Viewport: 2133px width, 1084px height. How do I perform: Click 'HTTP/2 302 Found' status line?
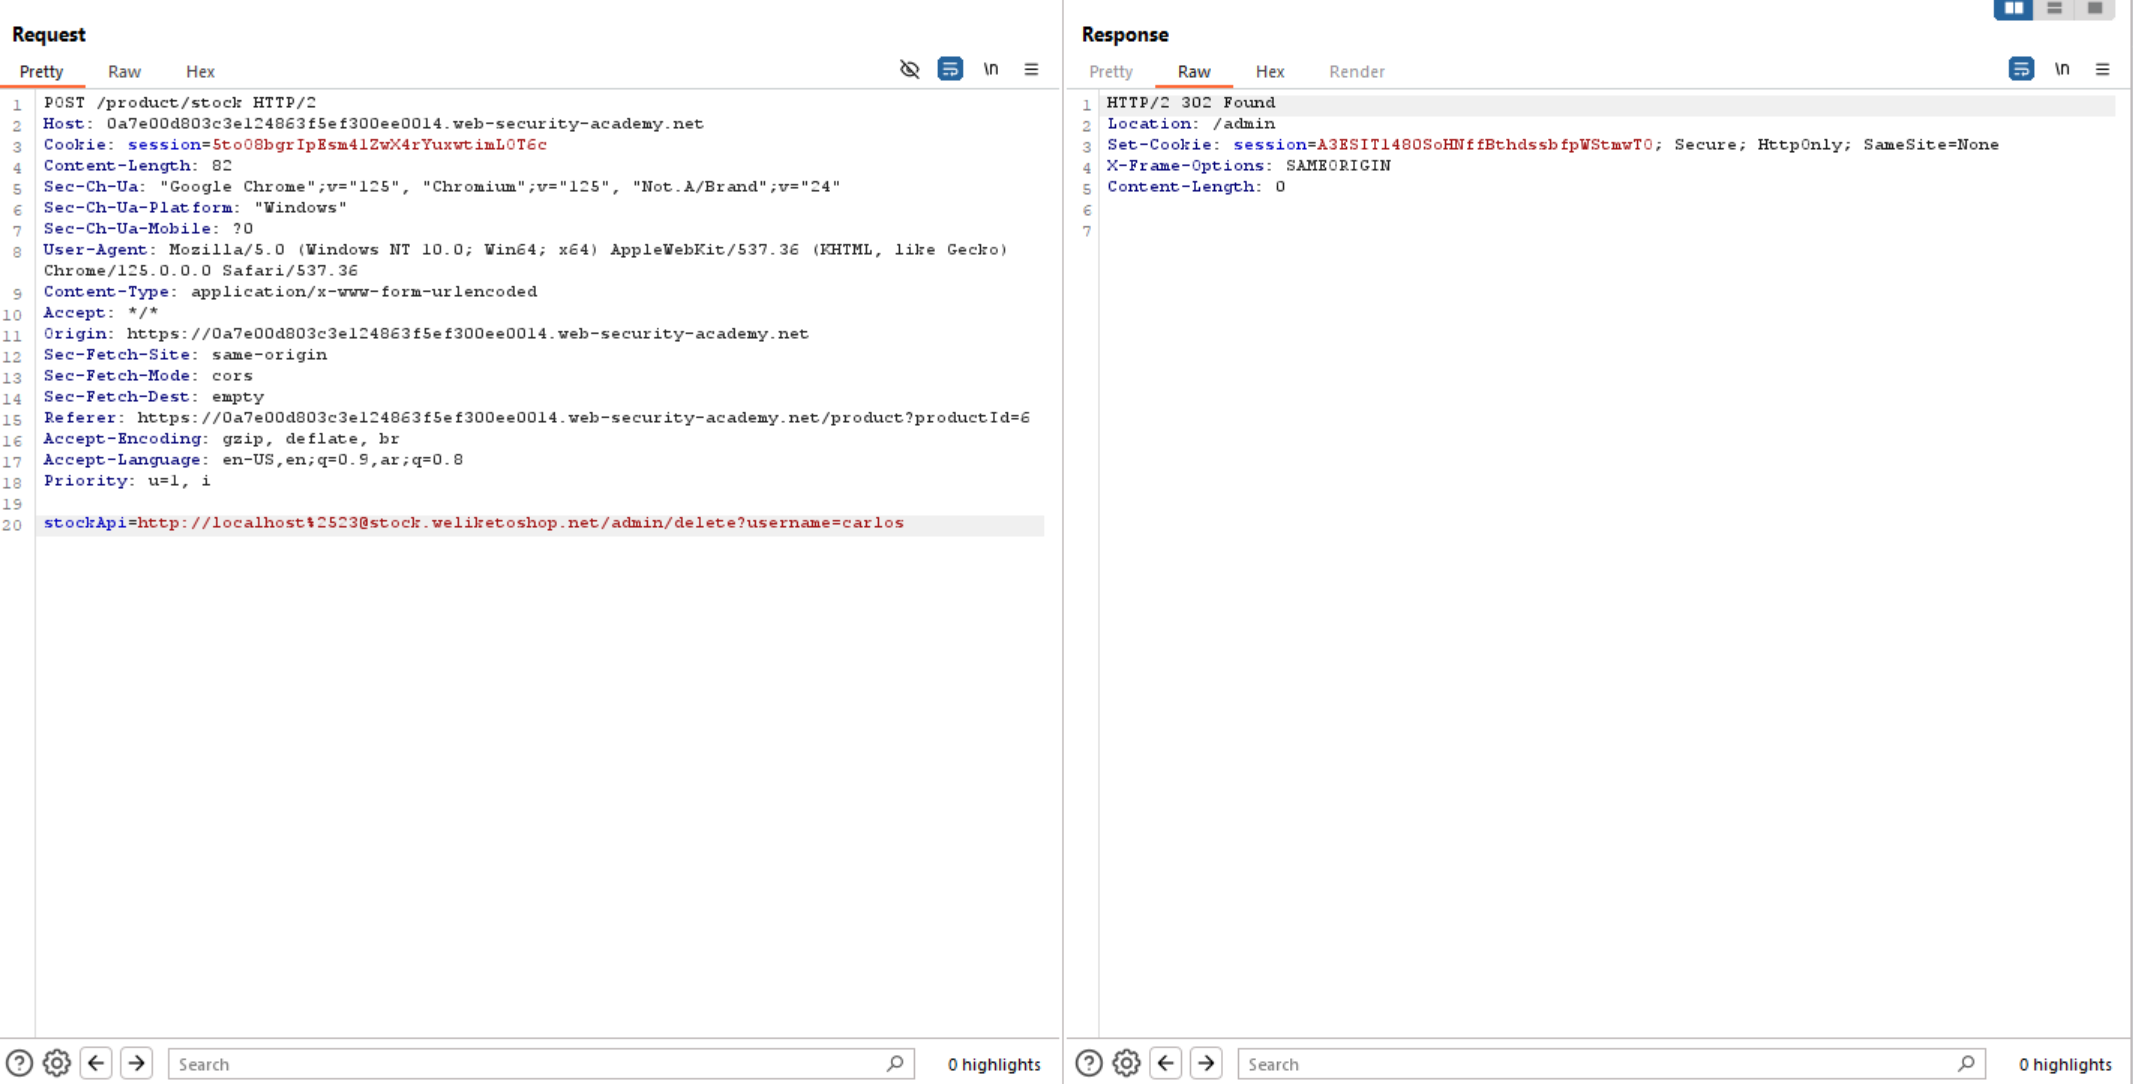click(x=1191, y=103)
